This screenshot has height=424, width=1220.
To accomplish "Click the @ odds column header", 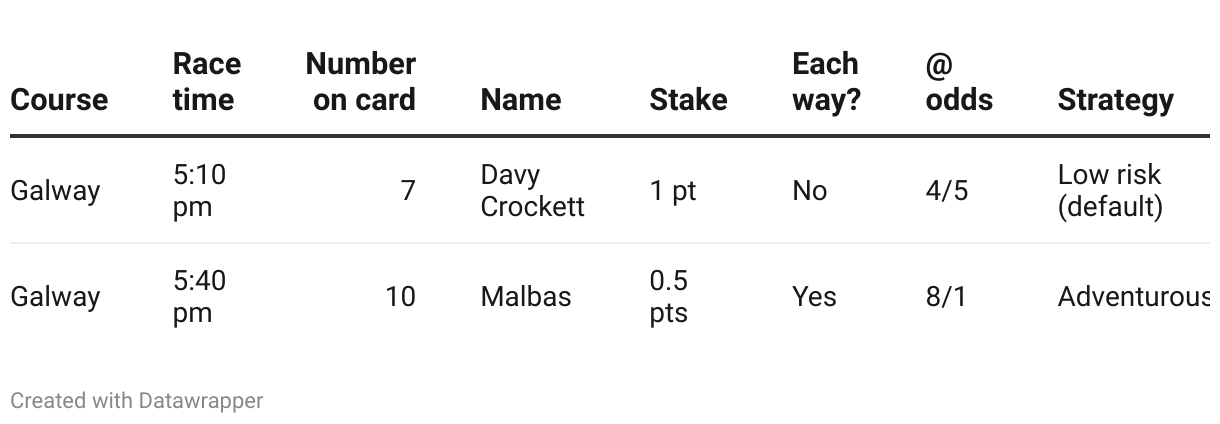I will click(x=958, y=82).
